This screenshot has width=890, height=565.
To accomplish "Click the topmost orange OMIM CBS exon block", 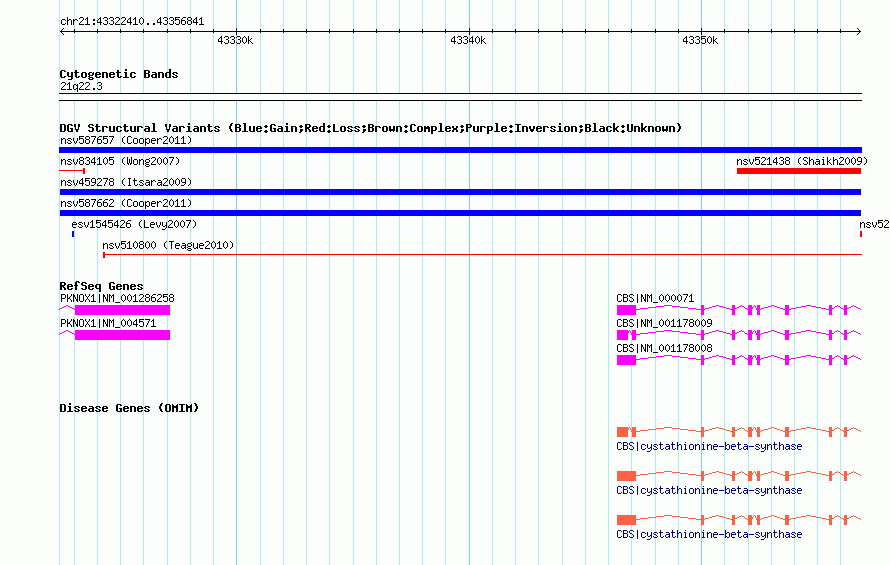I will [x=623, y=432].
